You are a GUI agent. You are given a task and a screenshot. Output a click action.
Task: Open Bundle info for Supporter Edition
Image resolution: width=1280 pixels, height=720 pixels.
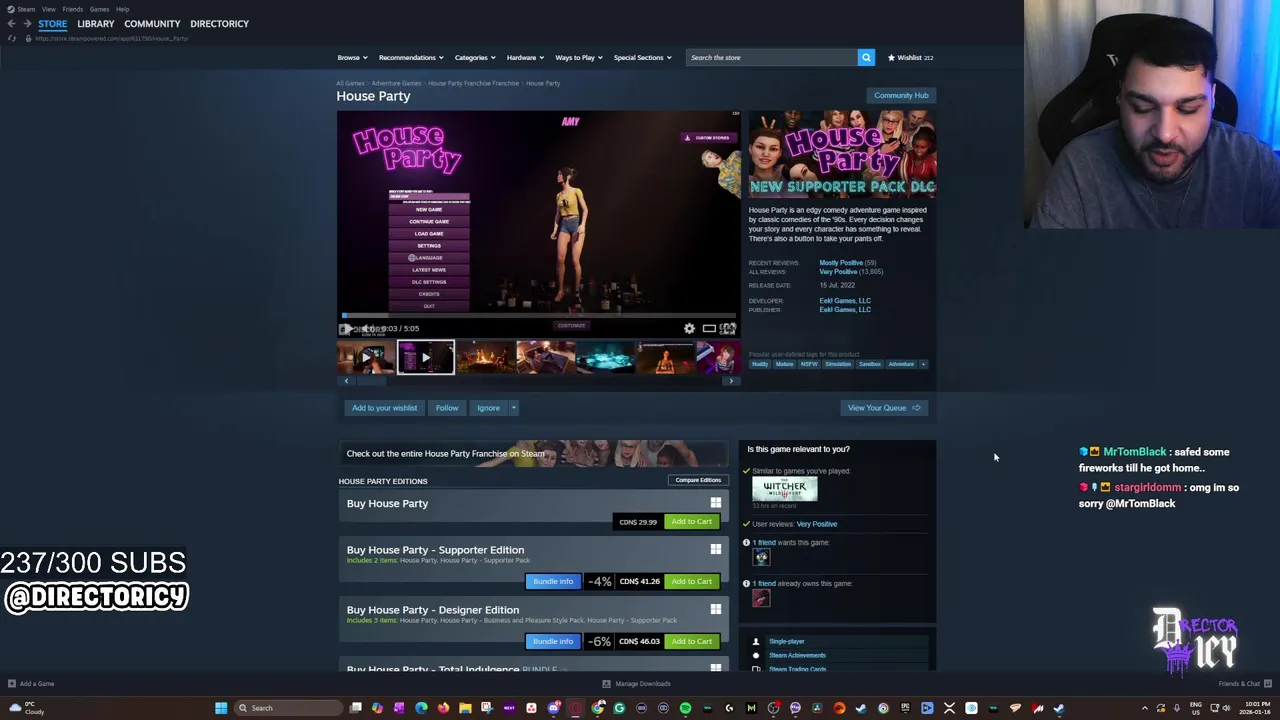click(553, 581)
